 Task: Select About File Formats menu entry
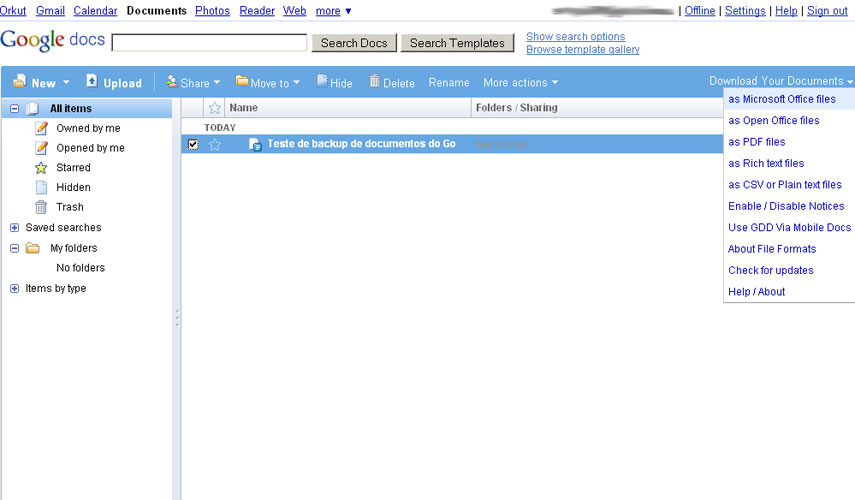click(x=772, y=249)
